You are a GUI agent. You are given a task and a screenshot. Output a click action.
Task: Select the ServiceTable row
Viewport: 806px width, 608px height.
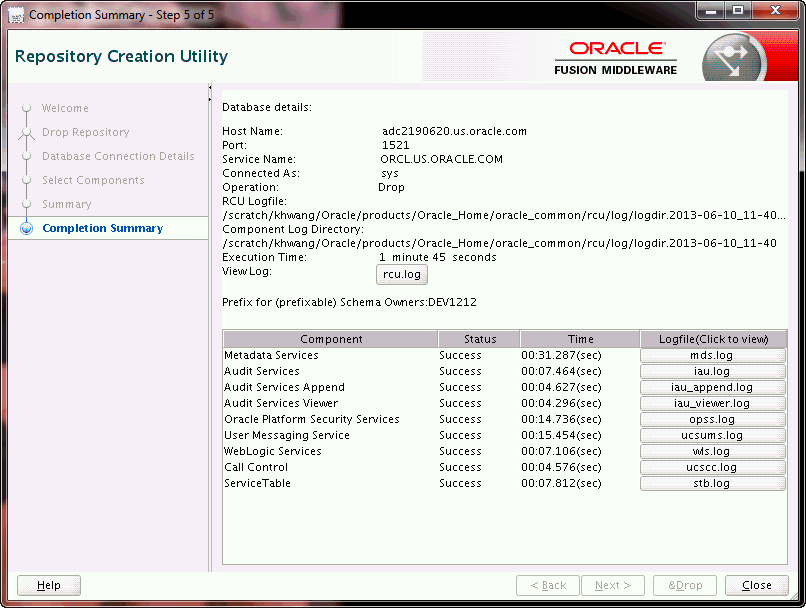tap(504, 483)
